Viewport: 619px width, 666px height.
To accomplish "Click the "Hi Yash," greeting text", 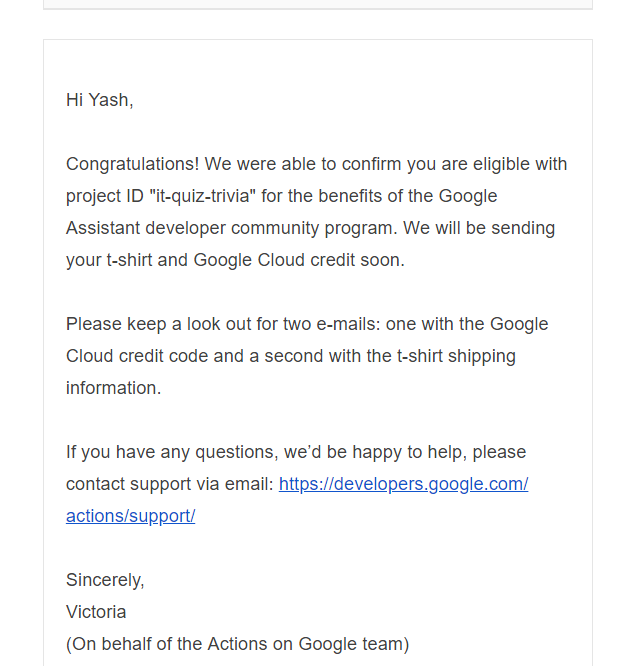I will [99, 100].
